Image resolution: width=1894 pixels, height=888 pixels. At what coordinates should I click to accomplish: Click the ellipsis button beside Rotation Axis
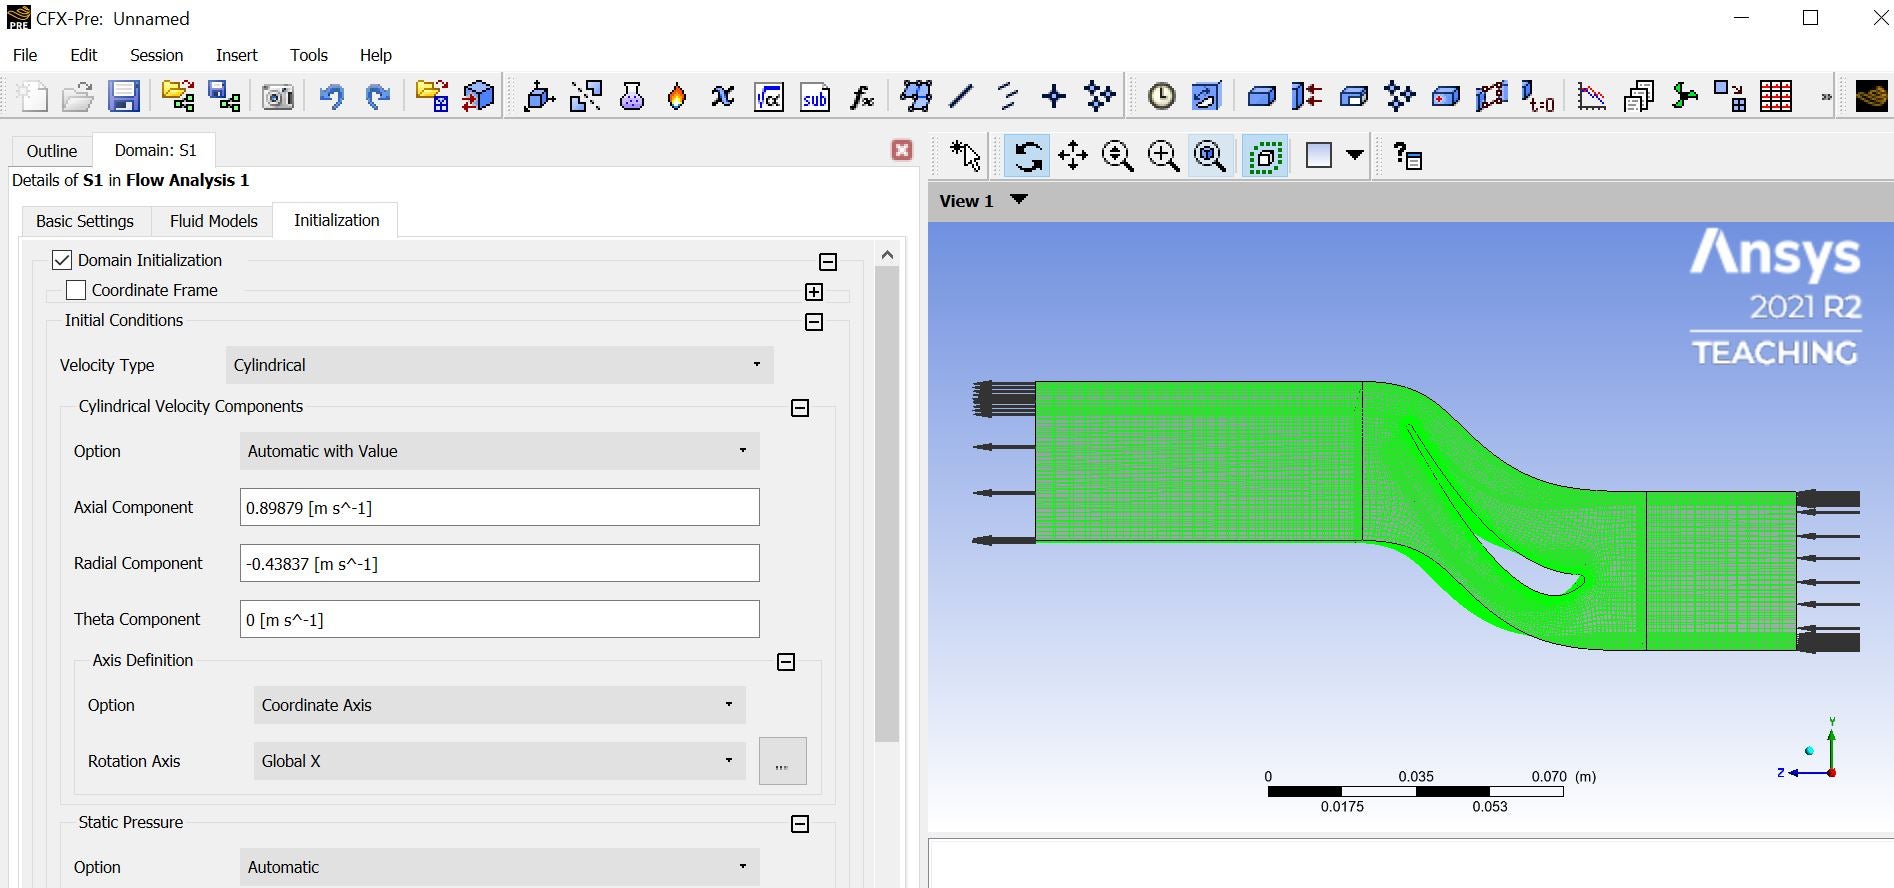[x=782, y=762]
